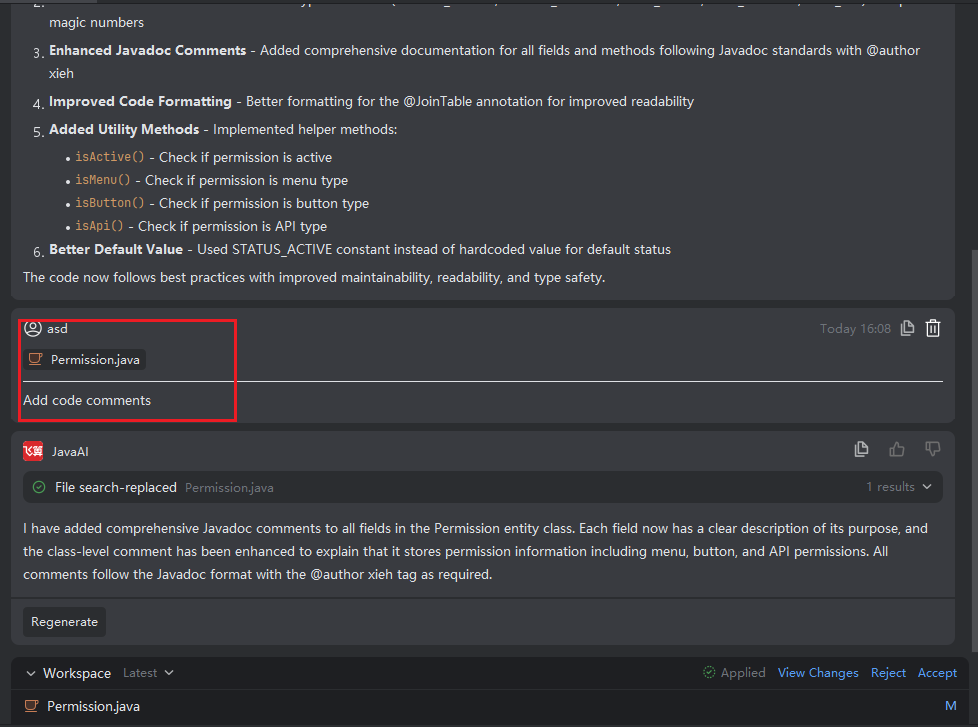Click the Applied status indicator
This screenshot has height=727, width=978.
tap(734, 673)
